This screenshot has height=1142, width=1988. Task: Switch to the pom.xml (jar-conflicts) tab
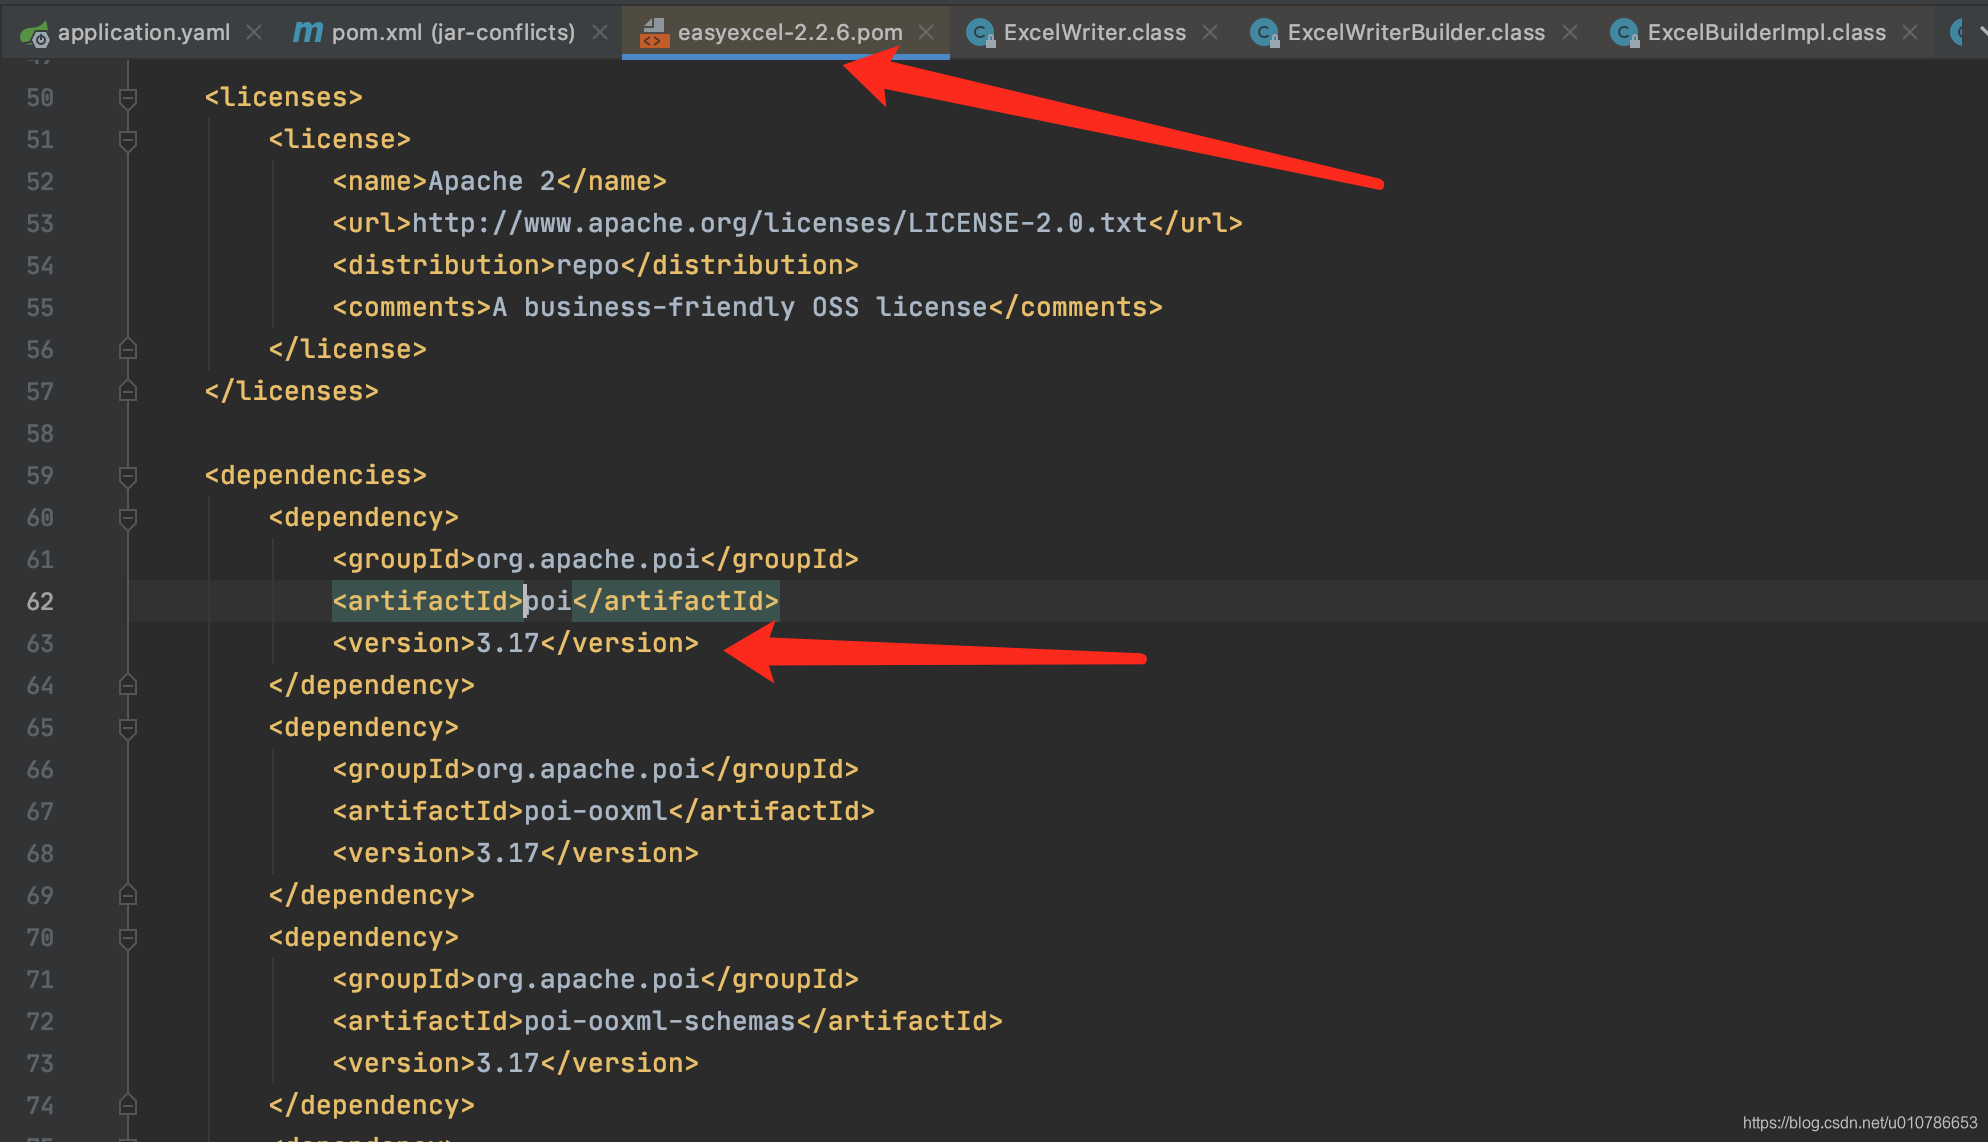tap(452, 32)
